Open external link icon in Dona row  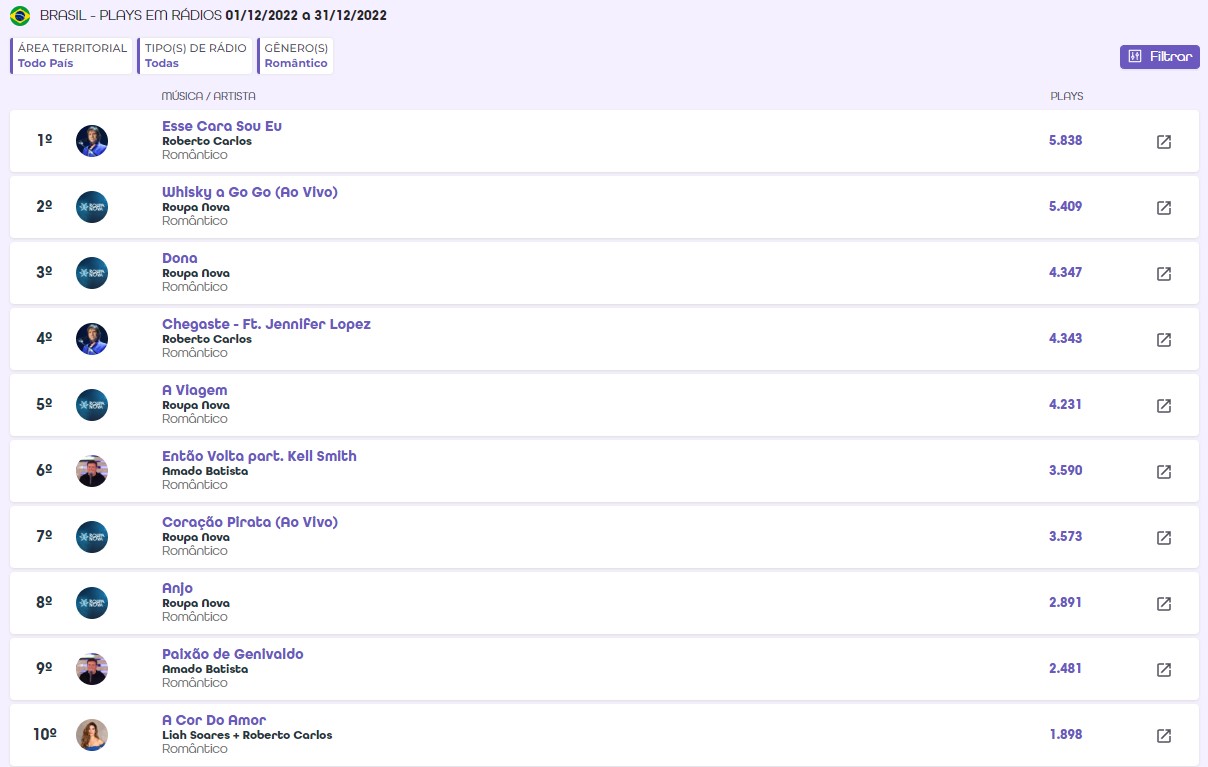tap(1164, 274)
